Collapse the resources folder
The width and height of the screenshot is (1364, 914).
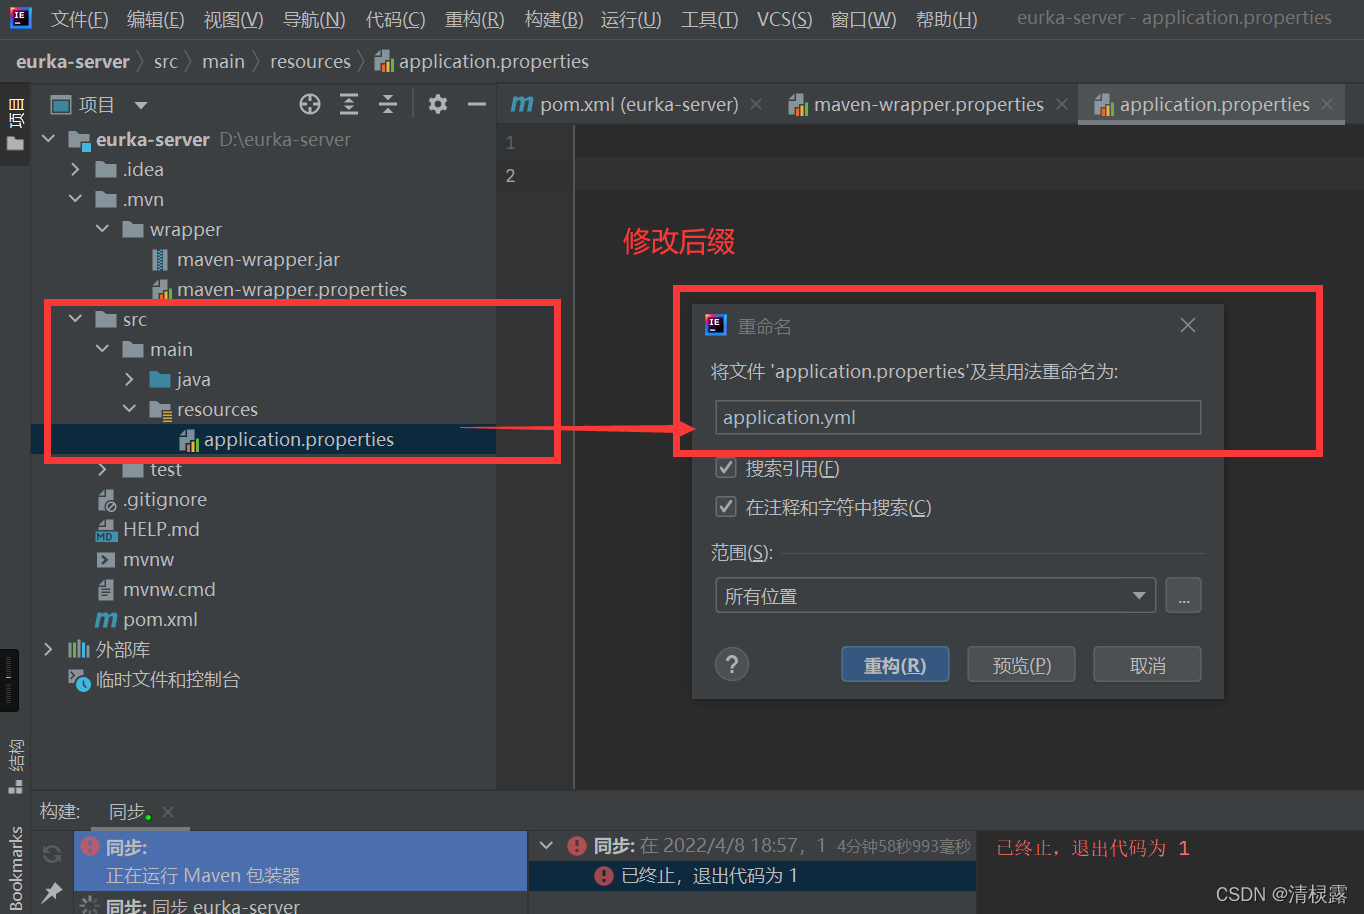pyautogui.click(x=129, y=409)
